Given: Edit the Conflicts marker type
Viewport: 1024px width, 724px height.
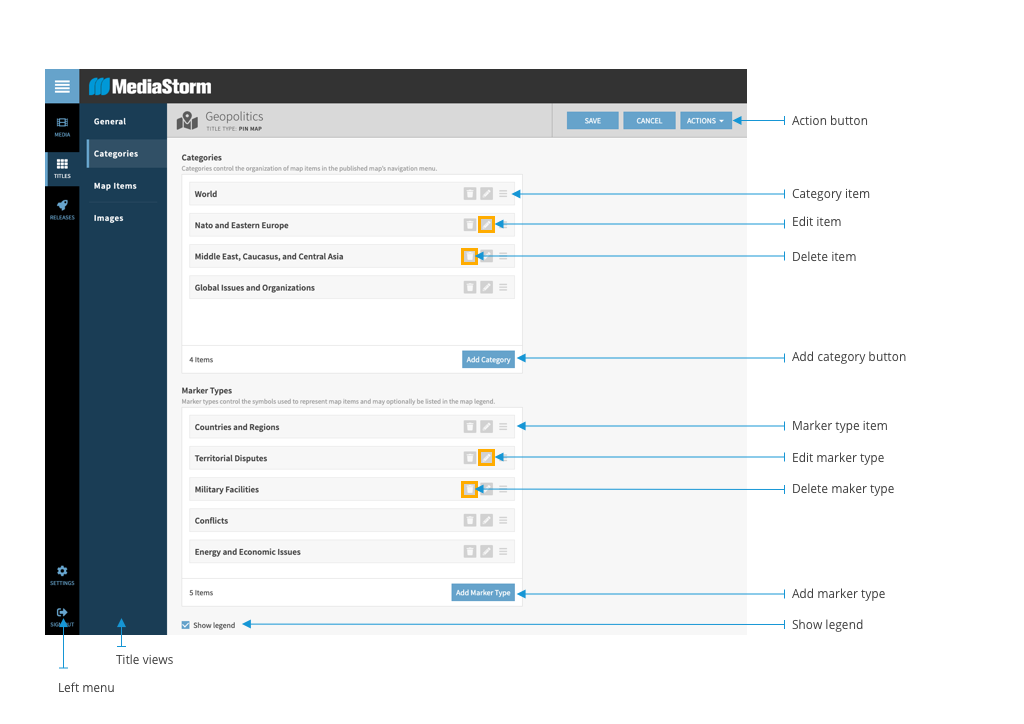Looking at the screenshot, I should 486,520.
